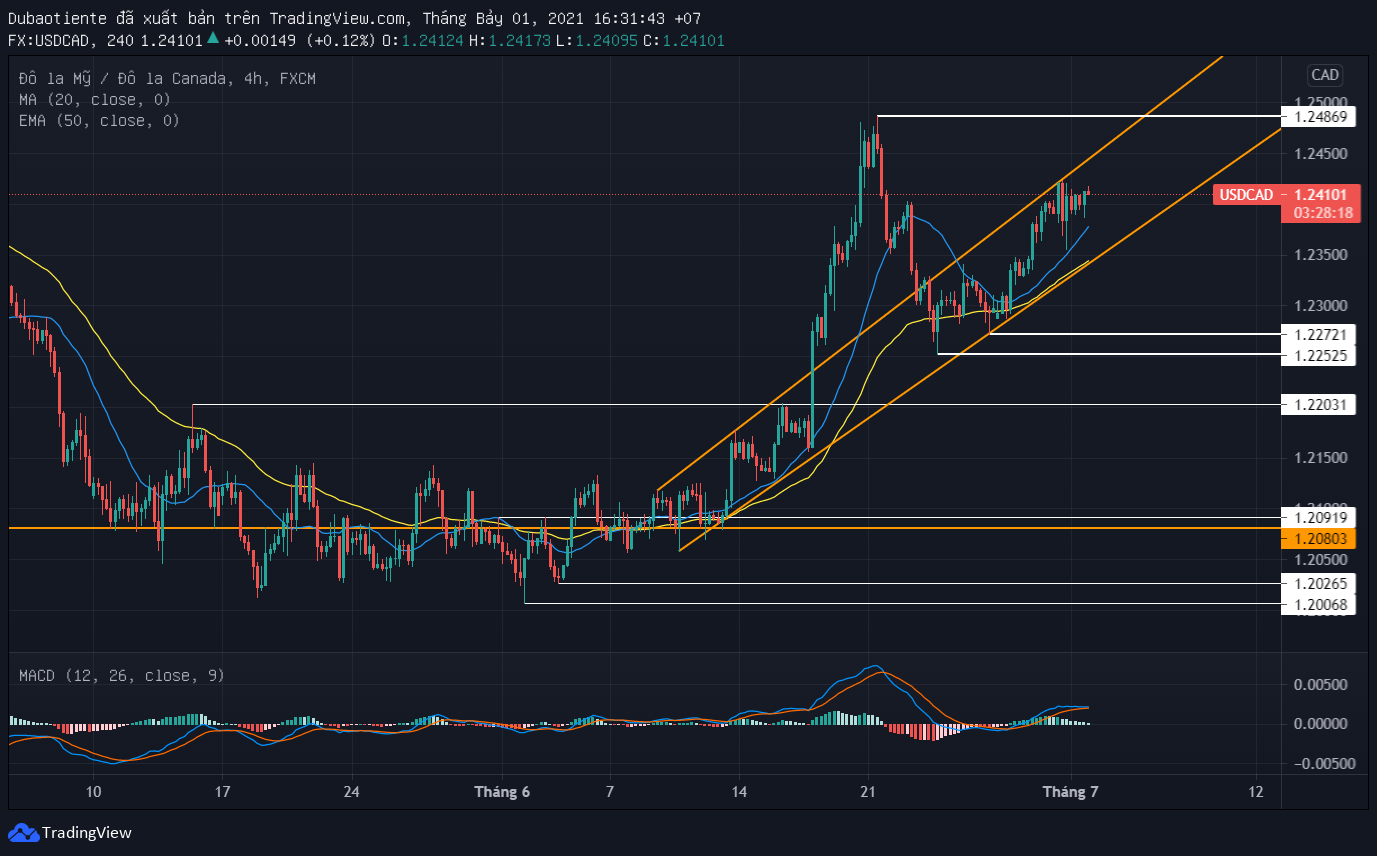Click the 1.24500 price axis value

pyautogui.click(x=1322, y=154)
